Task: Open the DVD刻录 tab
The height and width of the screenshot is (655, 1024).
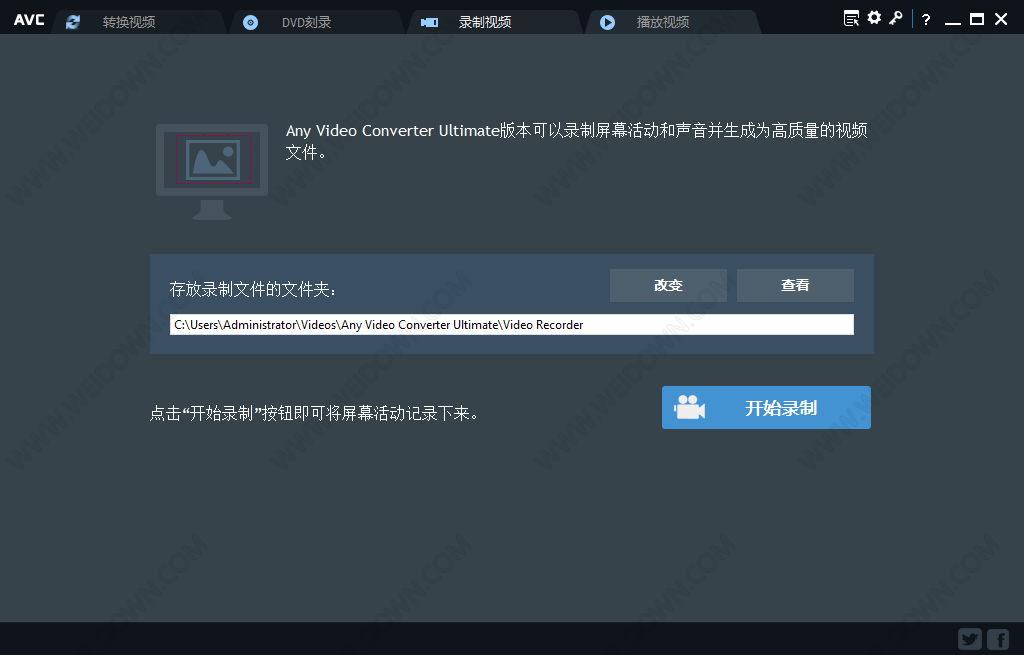Action: tap(317, 22)
